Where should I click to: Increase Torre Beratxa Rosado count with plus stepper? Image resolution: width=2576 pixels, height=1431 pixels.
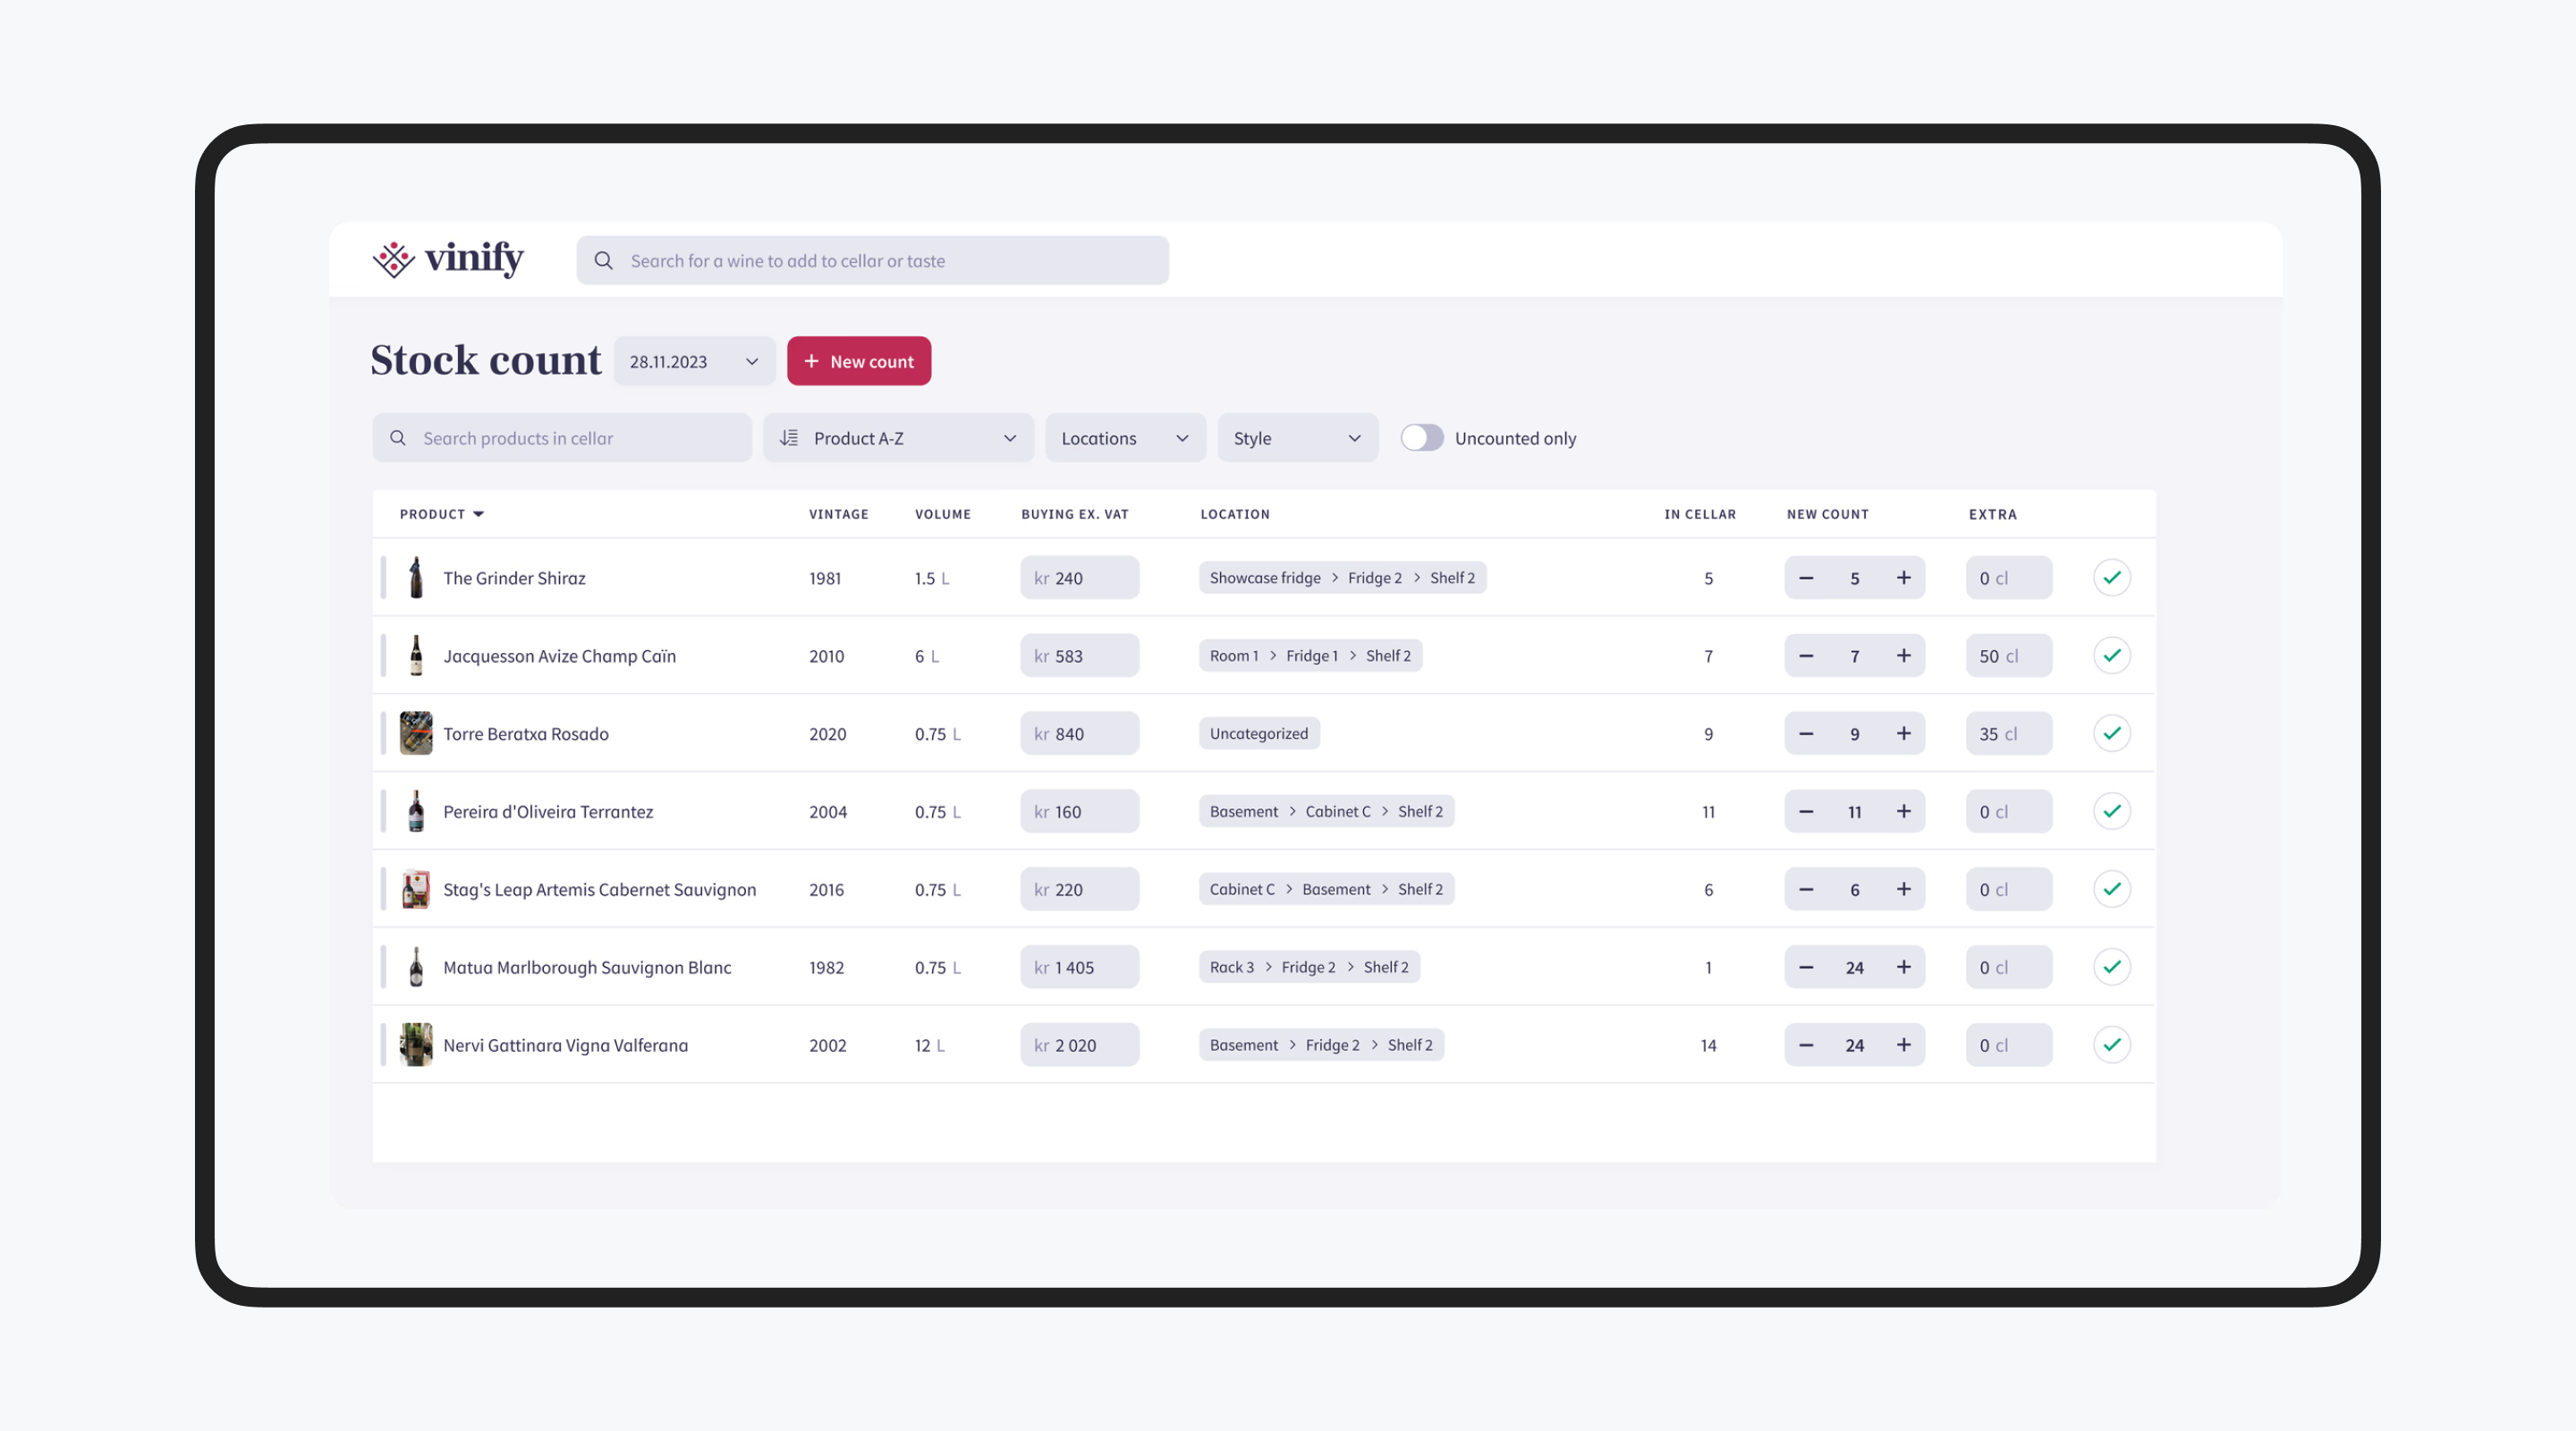tap(1903, 733)
